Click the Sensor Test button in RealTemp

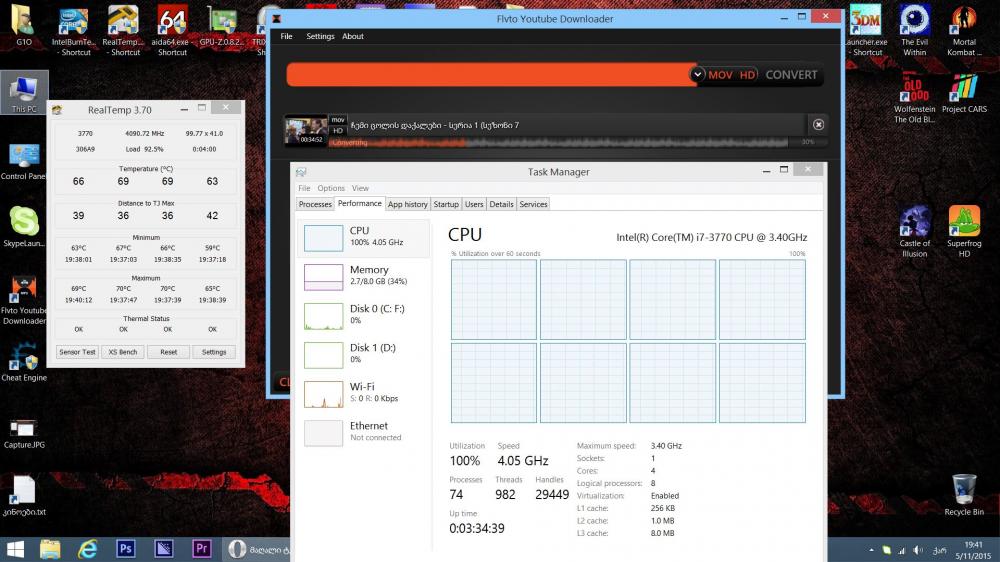coord(77,352)
